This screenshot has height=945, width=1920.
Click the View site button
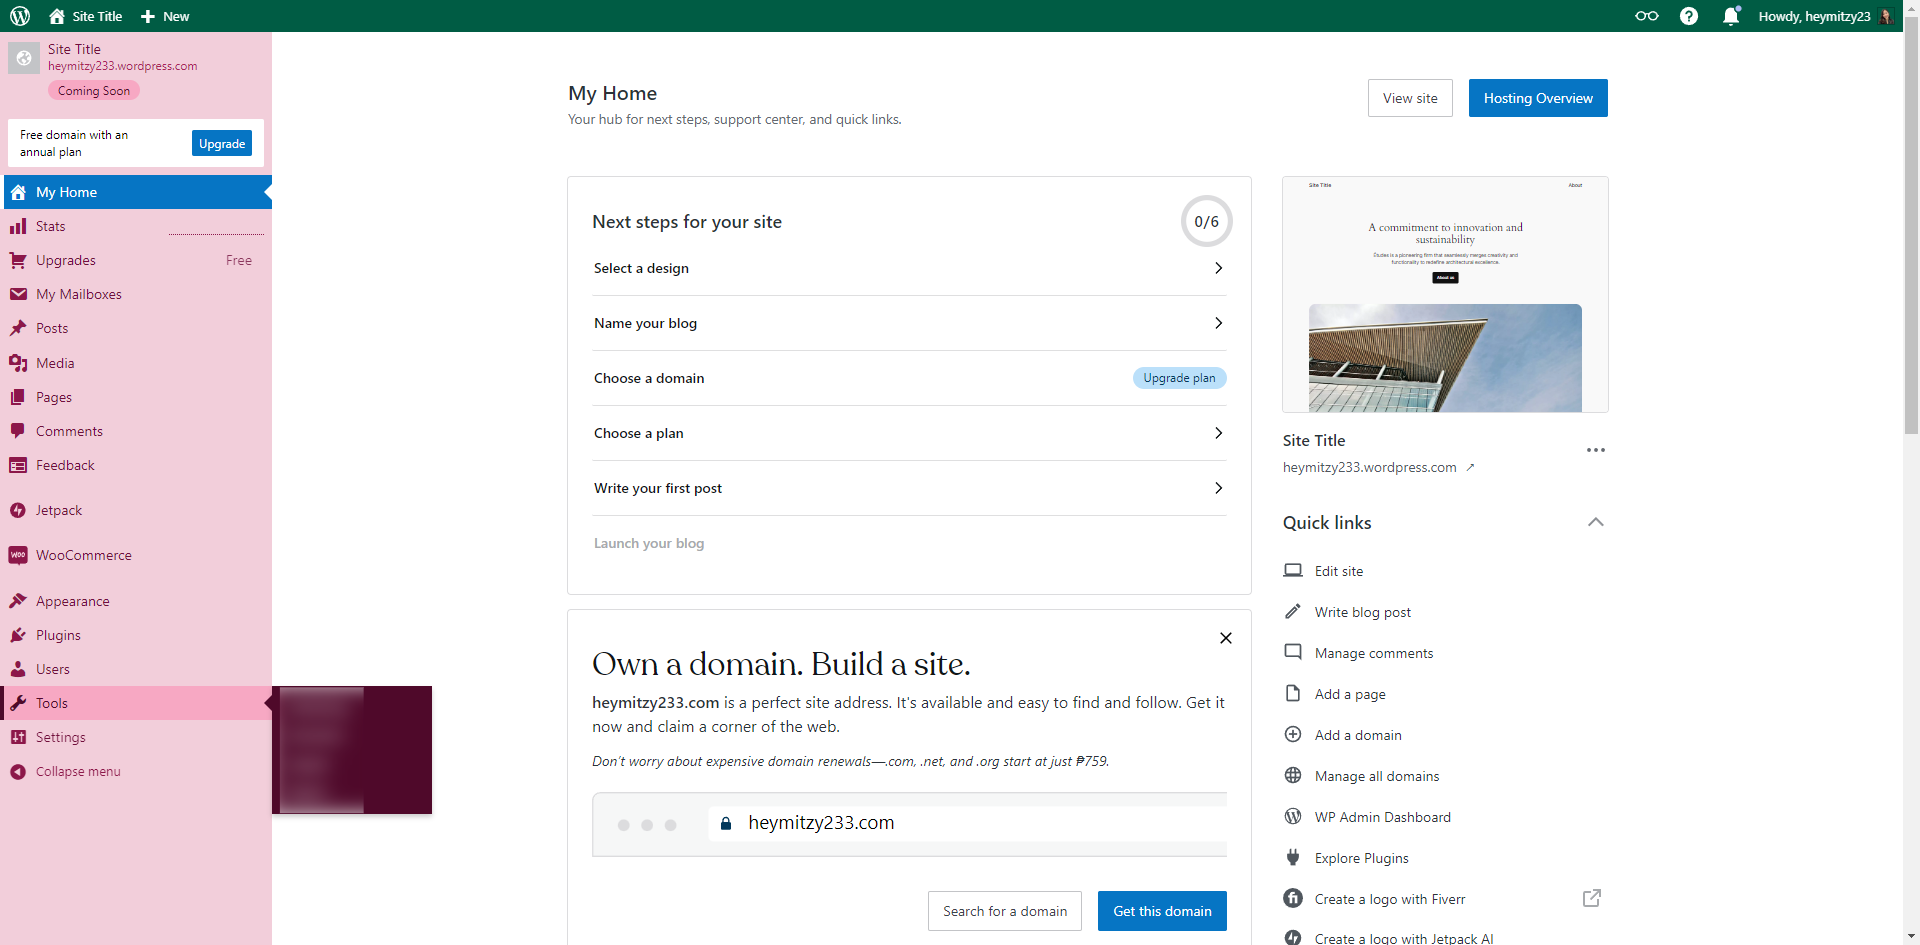tap(1410, 98)
